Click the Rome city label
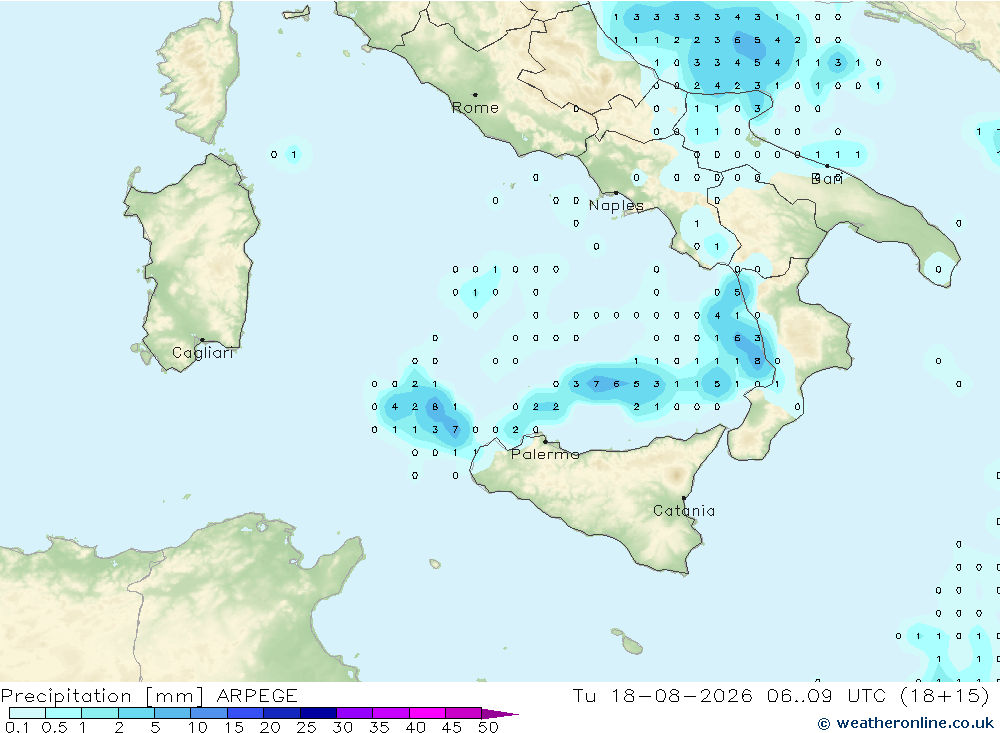The width and height of the screenshot is (1000, 733). tap(475, 108)
